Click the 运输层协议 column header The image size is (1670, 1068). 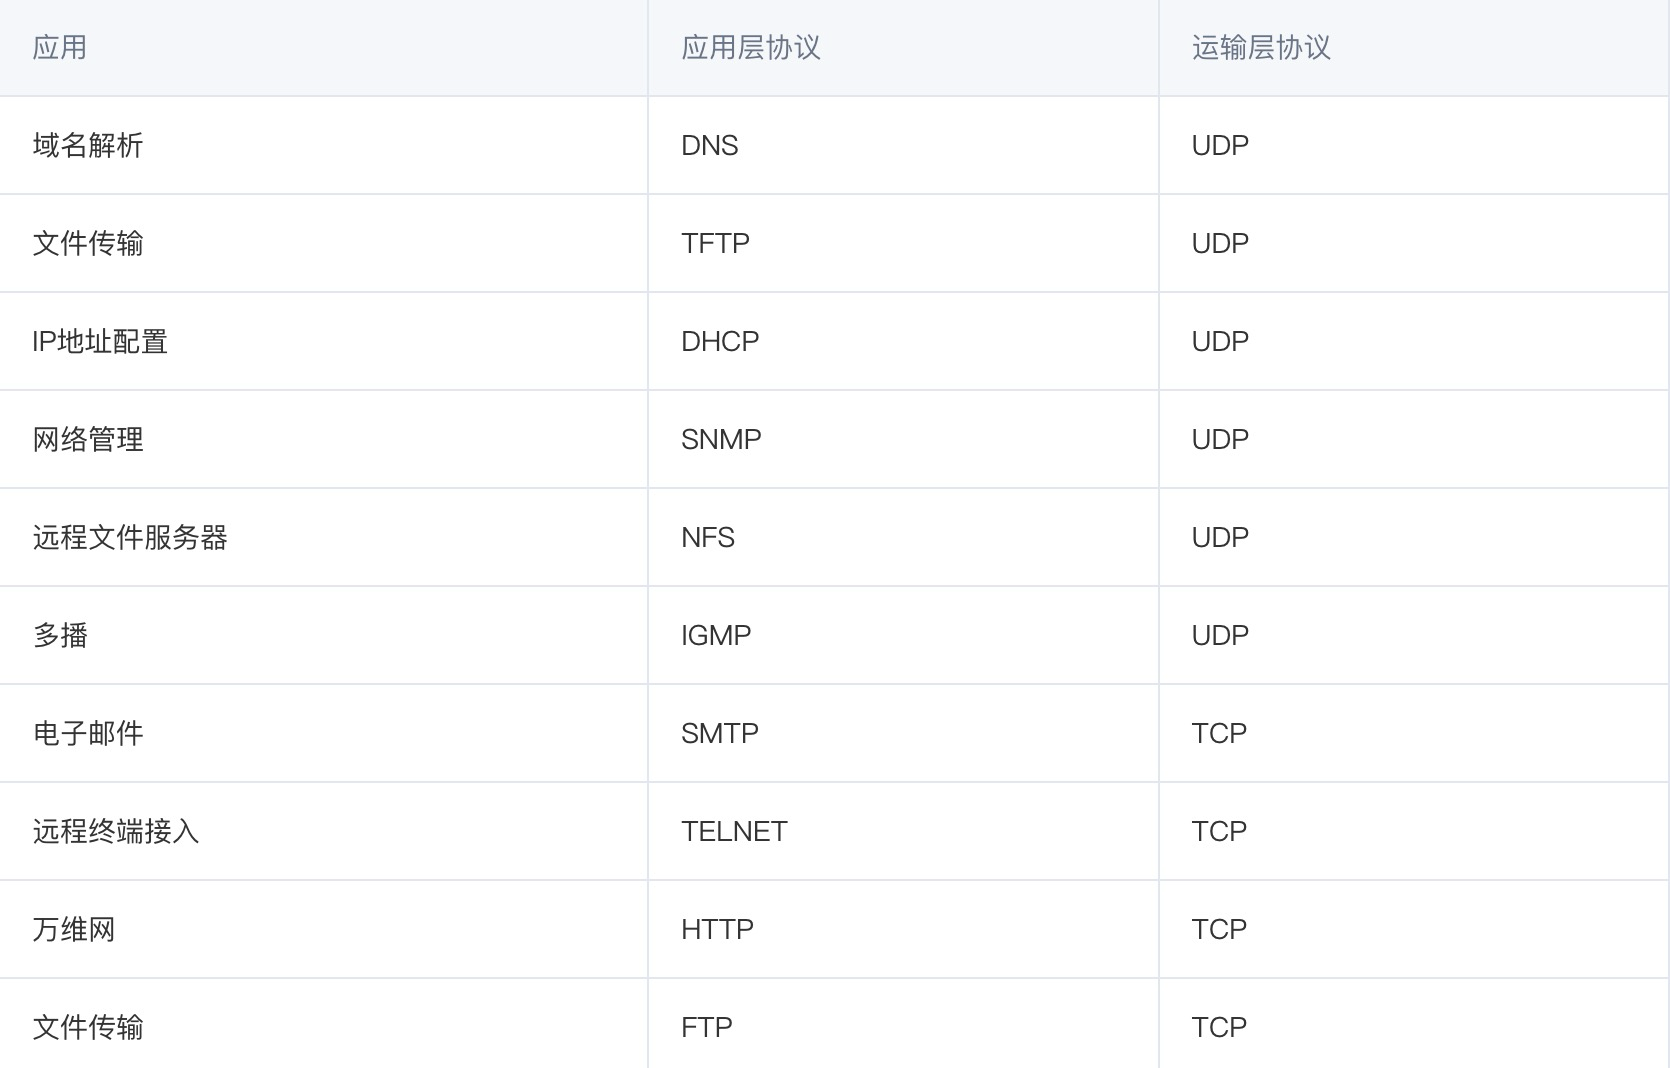[x=1414, y=48]
